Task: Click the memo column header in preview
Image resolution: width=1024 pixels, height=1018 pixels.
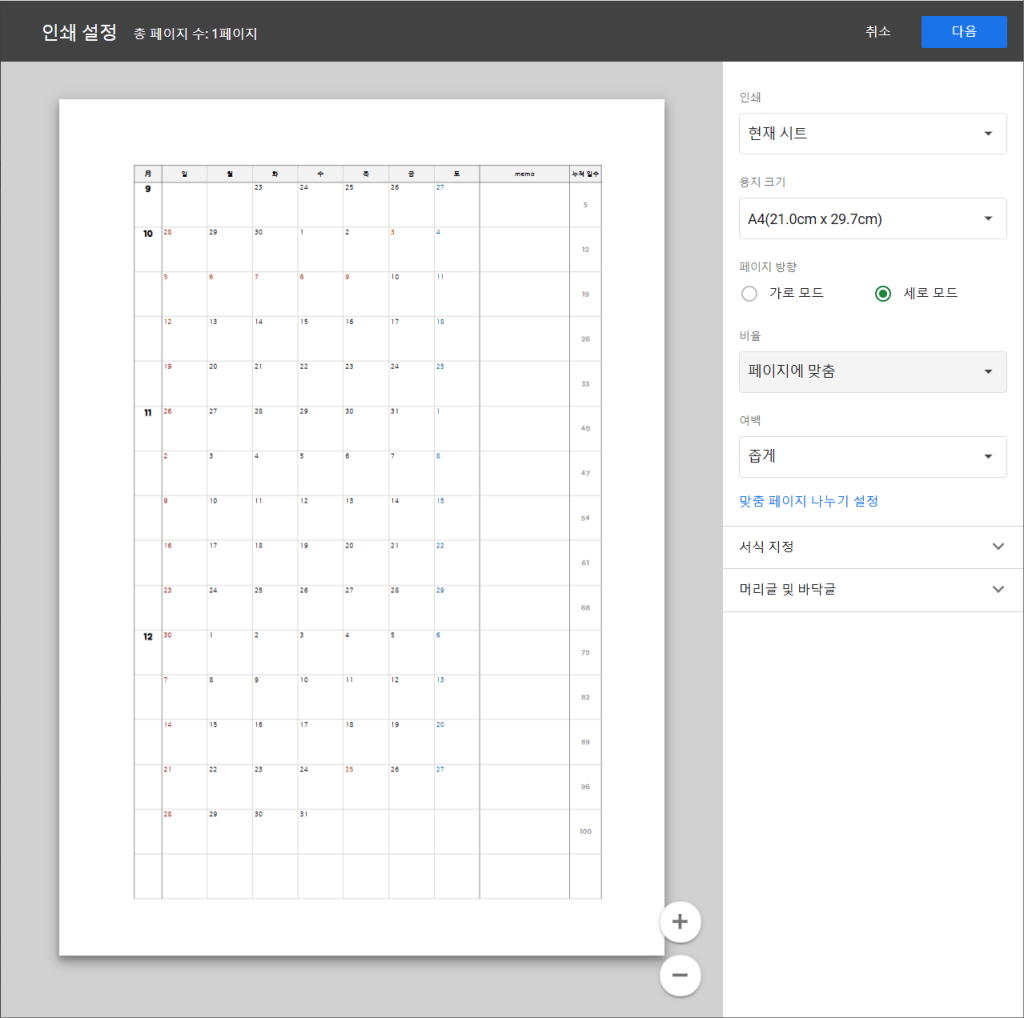Action: click(x=524, y=174)
